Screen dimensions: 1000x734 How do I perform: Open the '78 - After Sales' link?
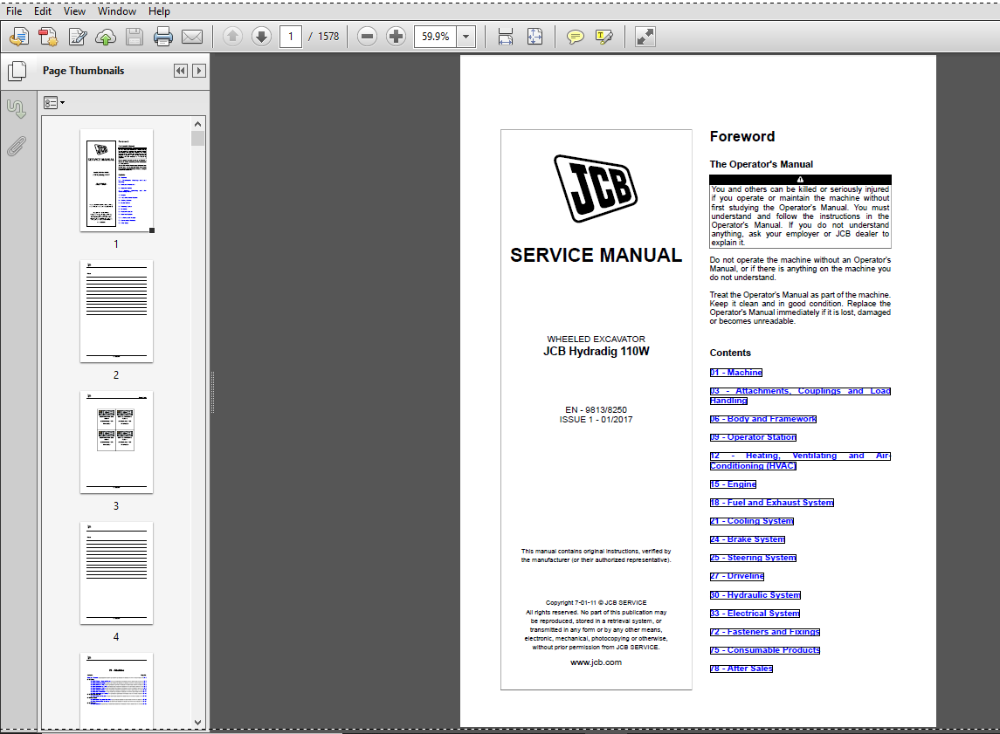[741, 668]
